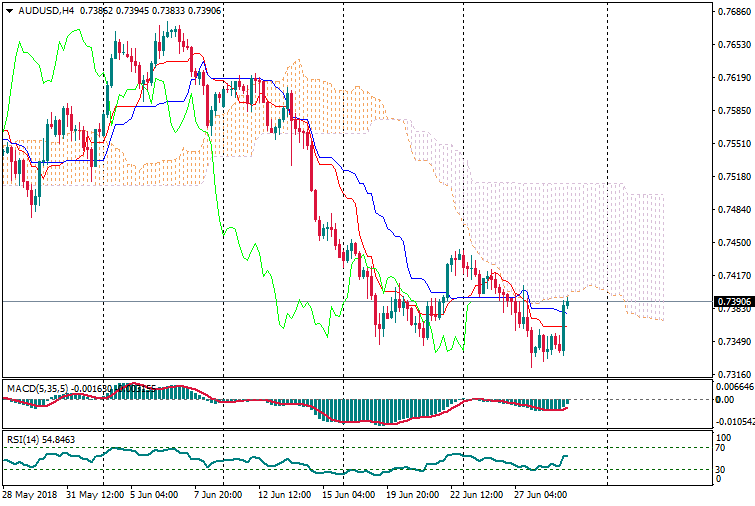The height and width of the screenshot is (506, 755).
Task: Click the 0.74500 price scale label
Action: pos(733,242)
